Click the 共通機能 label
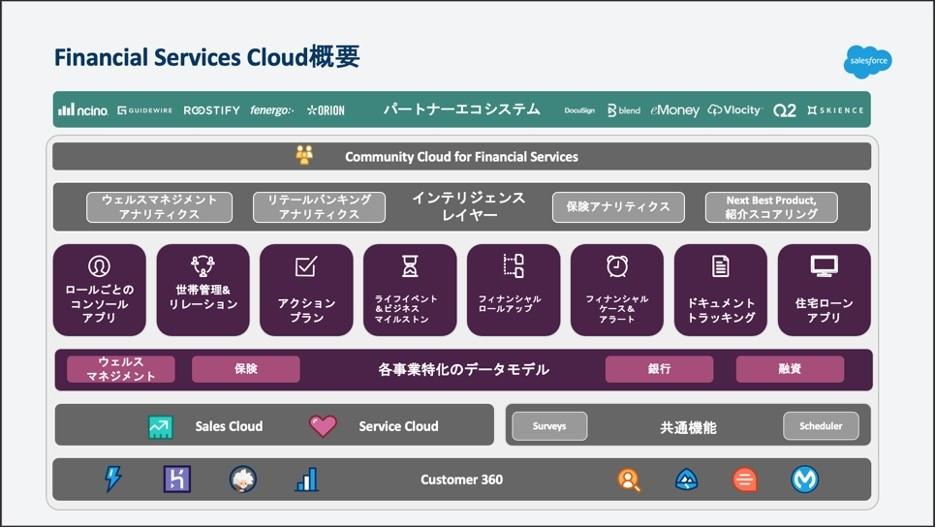Viewport: 936px width, 528px height. coord(688,427)
